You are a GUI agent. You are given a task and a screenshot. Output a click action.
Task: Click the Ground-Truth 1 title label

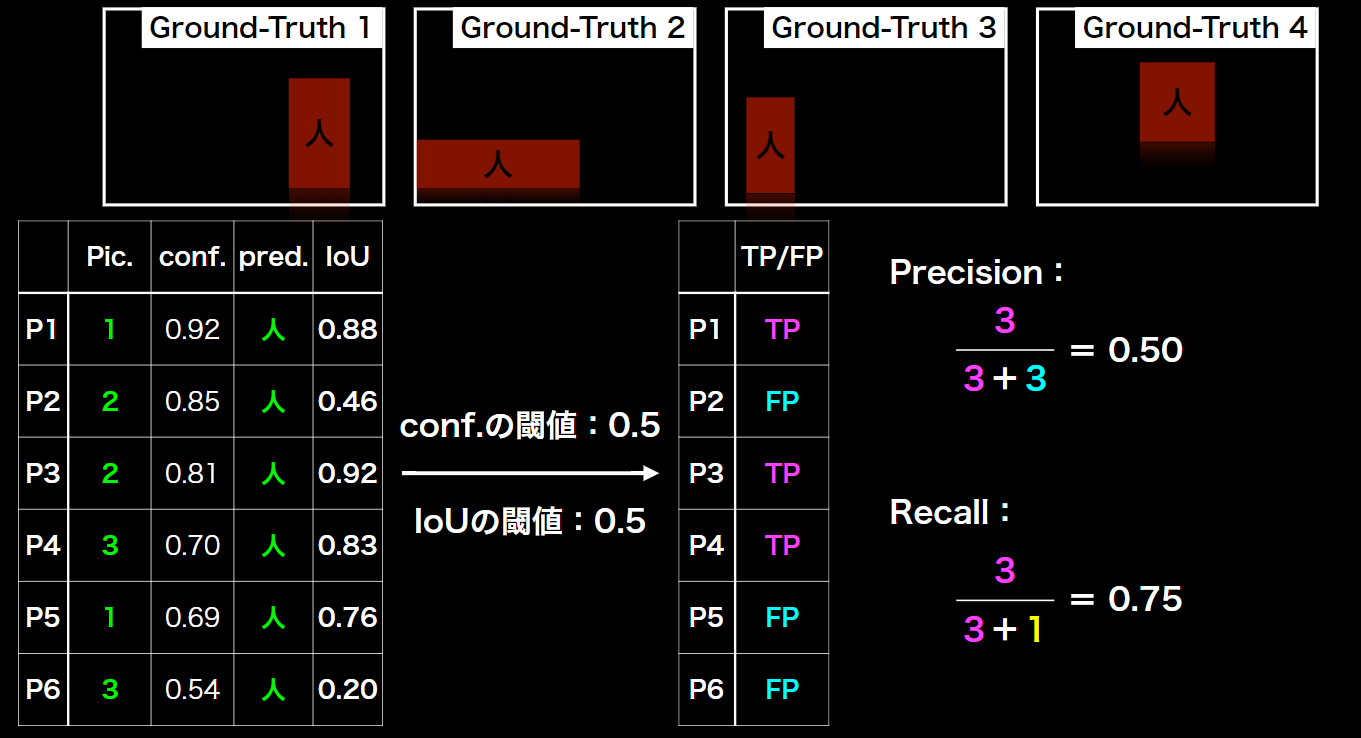[x=261, y=28]
